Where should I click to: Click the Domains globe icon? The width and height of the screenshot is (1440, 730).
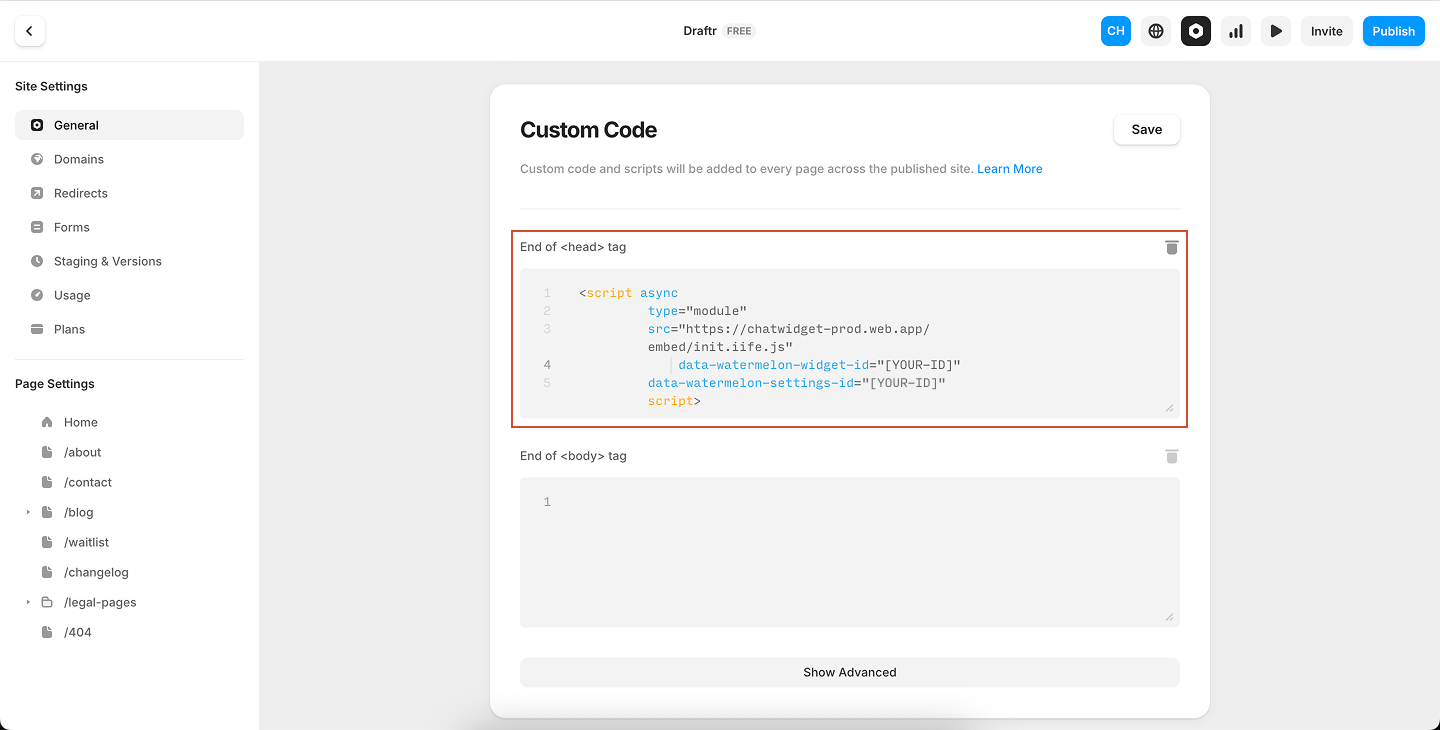pos(37,159)
